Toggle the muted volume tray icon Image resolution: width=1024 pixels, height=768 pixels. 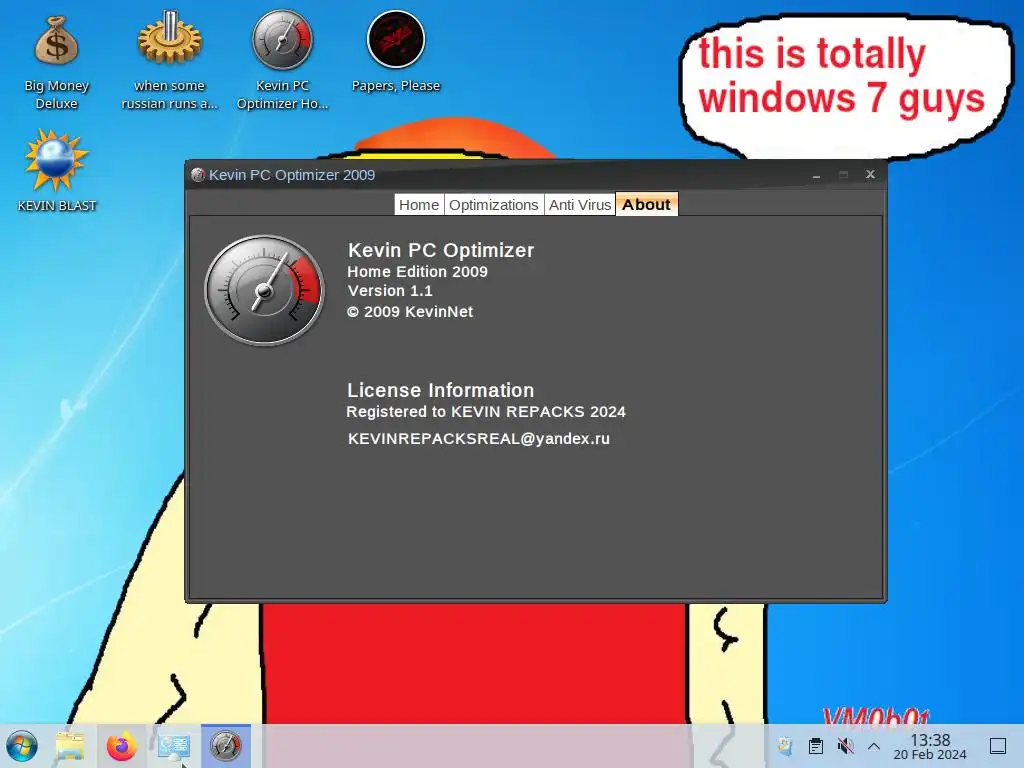[x=845, y=746]
